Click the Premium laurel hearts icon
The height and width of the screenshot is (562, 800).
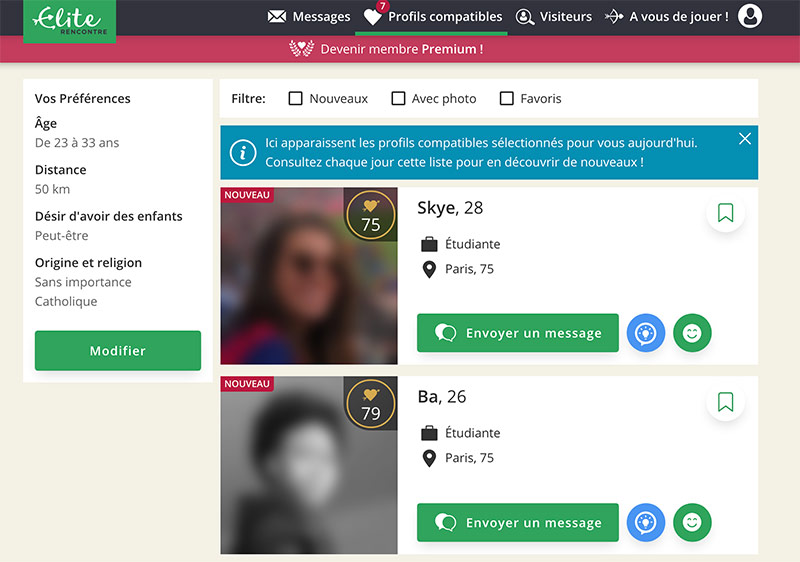[x=302, y=48]
